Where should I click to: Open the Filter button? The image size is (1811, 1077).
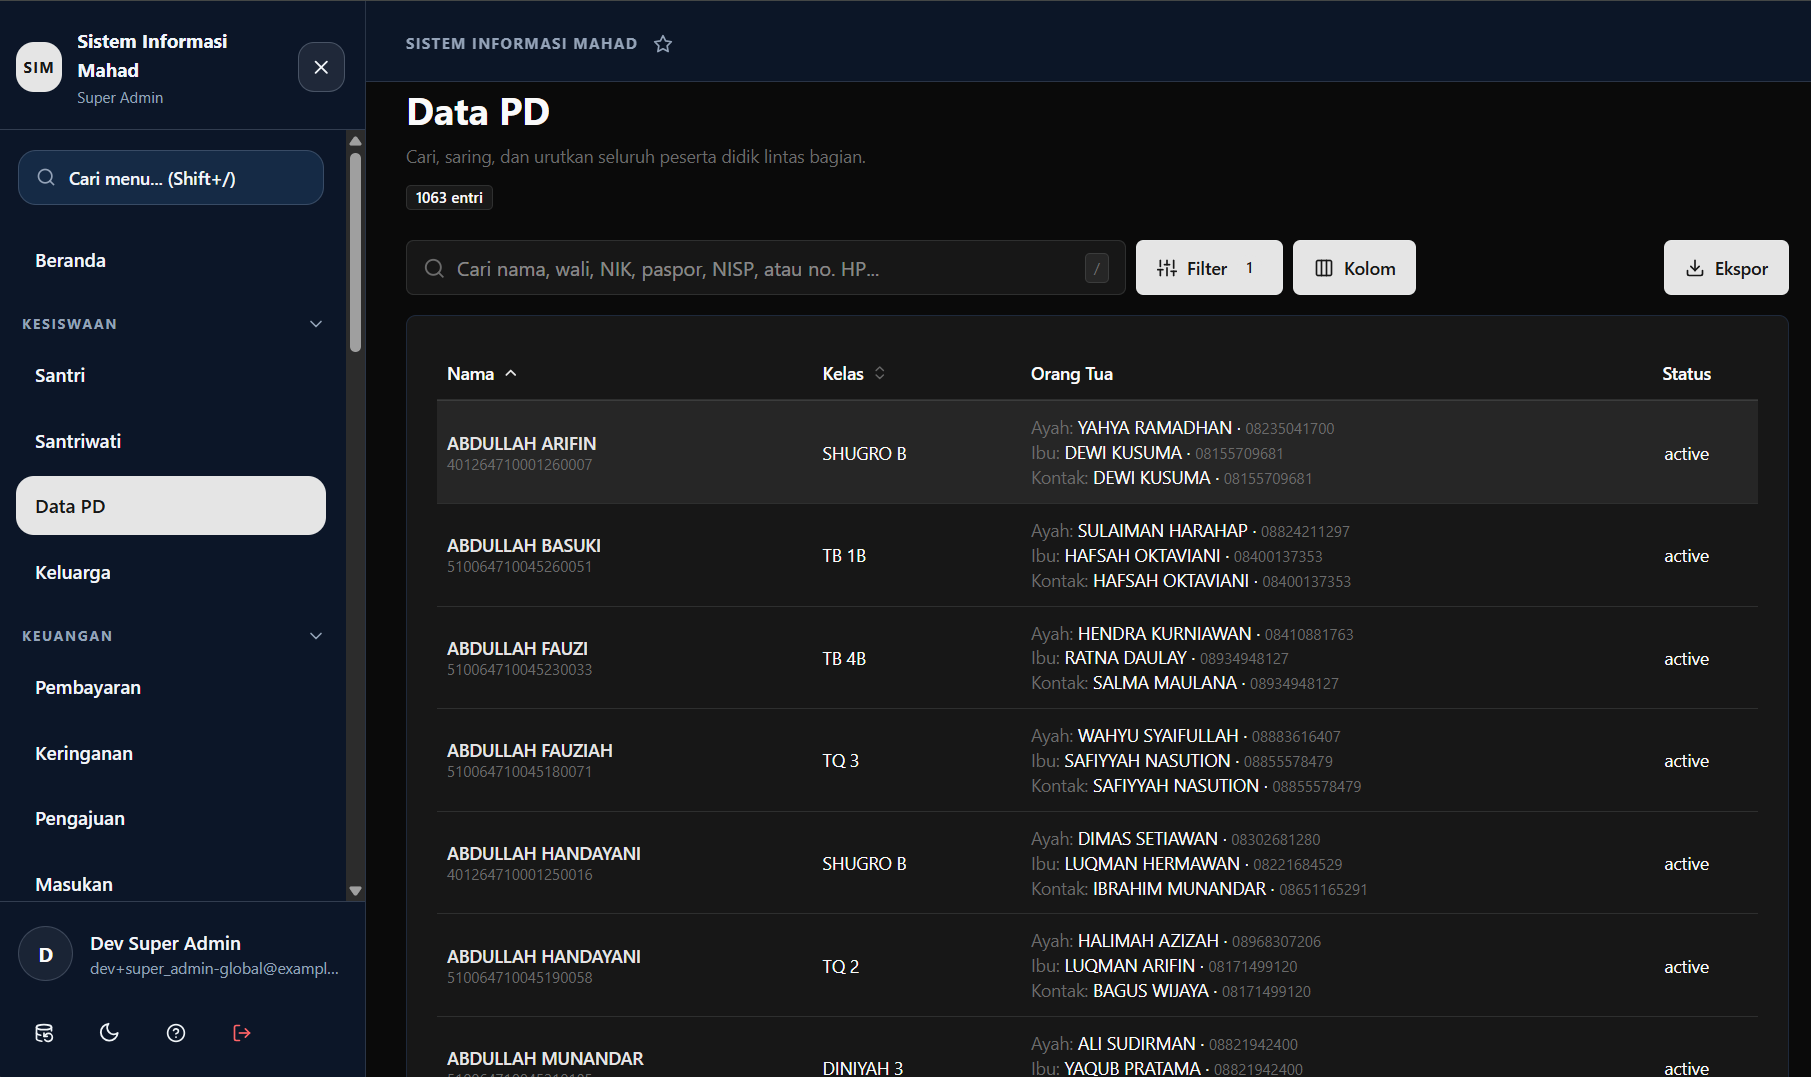(1209, 268)
